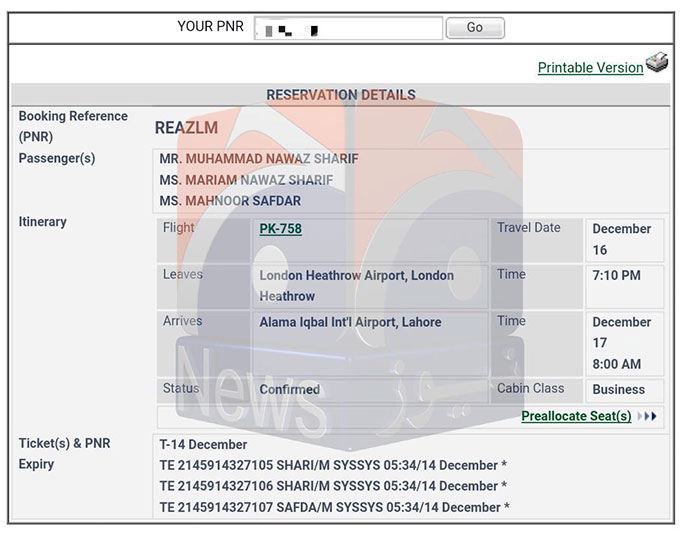This screenshot has width=700, height=543.
Task: Click the YOUR PNR label
Action: point(210,26)
